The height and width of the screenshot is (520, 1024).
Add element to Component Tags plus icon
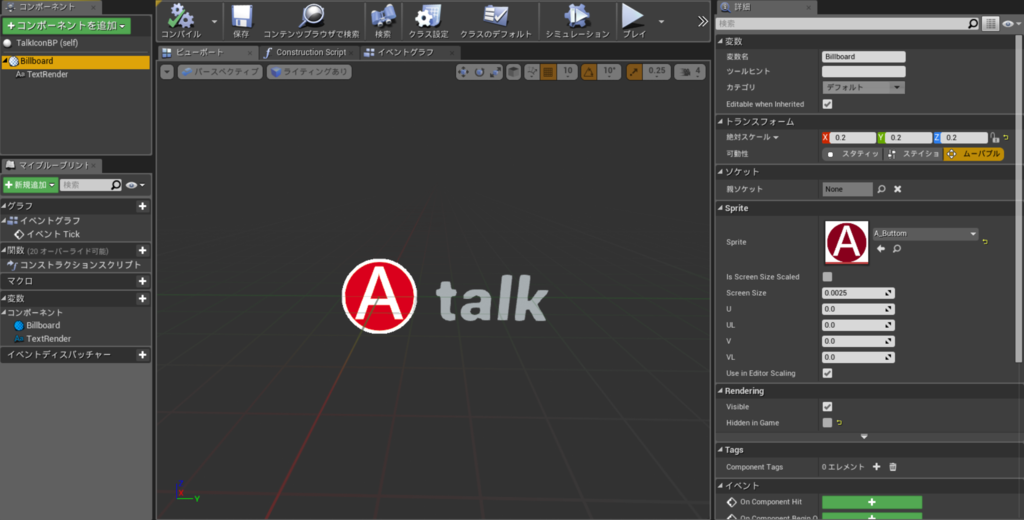tap(876, 466)
